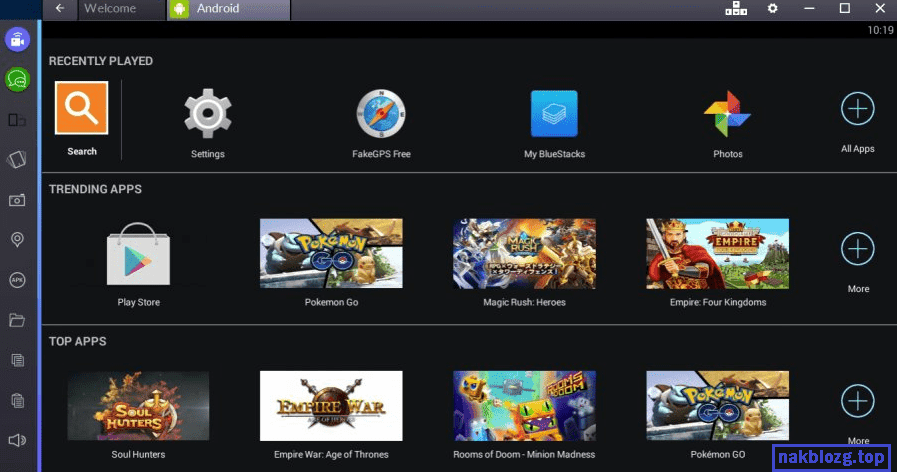Click the view switch icon in sidebar
The image size is (897, 472).
tap(17, 120)
